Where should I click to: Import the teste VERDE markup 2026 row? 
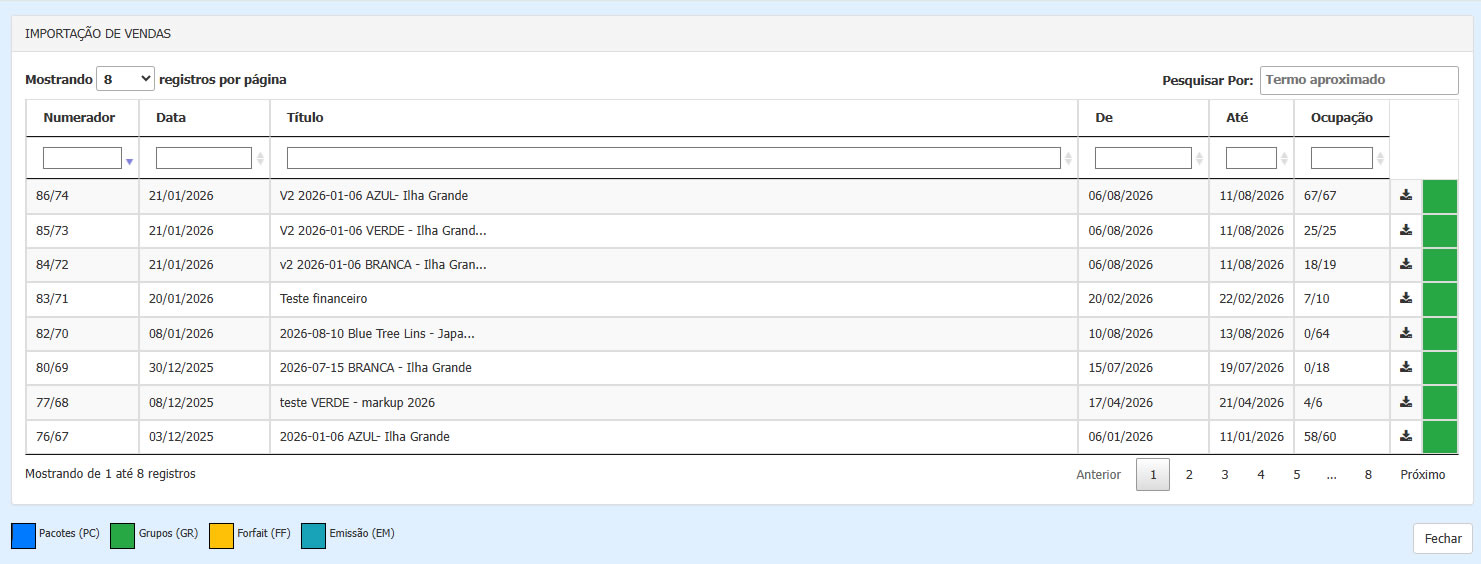1405,402
